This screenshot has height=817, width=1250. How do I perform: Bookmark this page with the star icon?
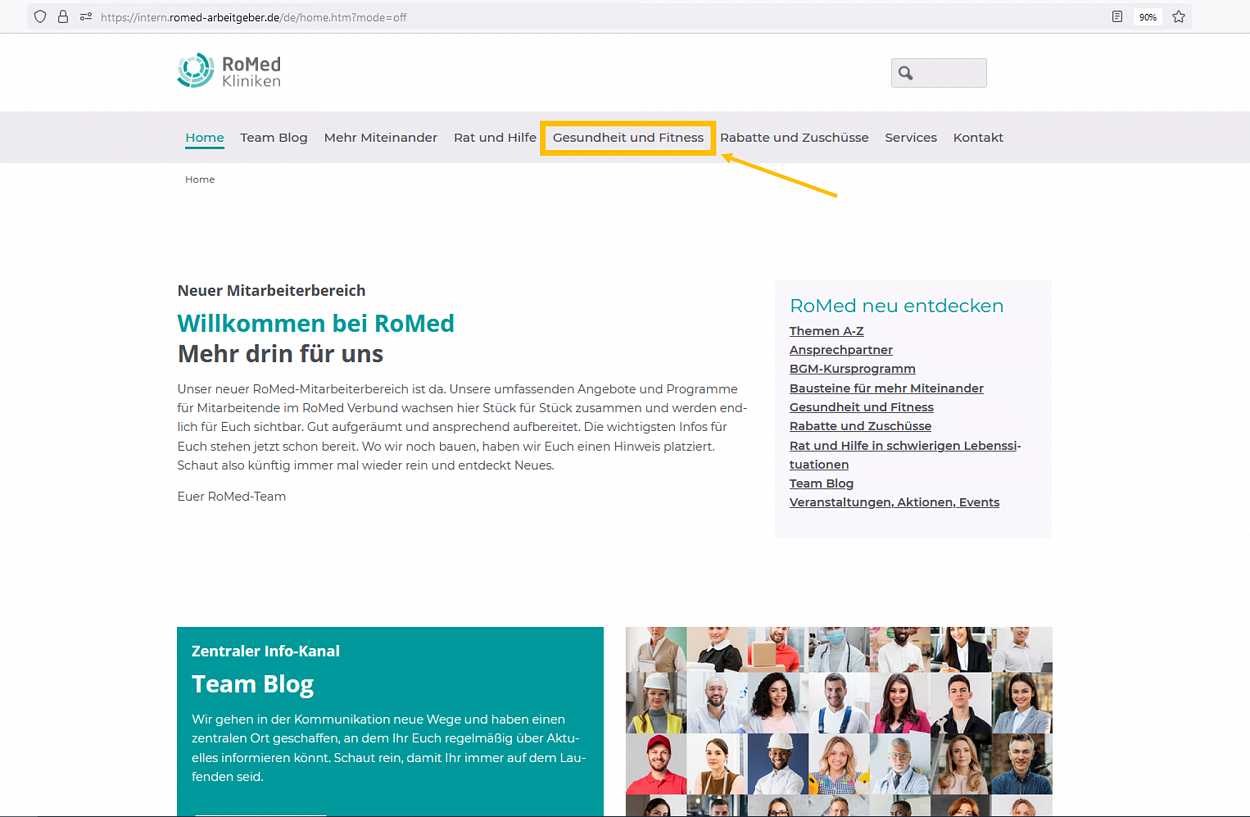click(1179, 17)
